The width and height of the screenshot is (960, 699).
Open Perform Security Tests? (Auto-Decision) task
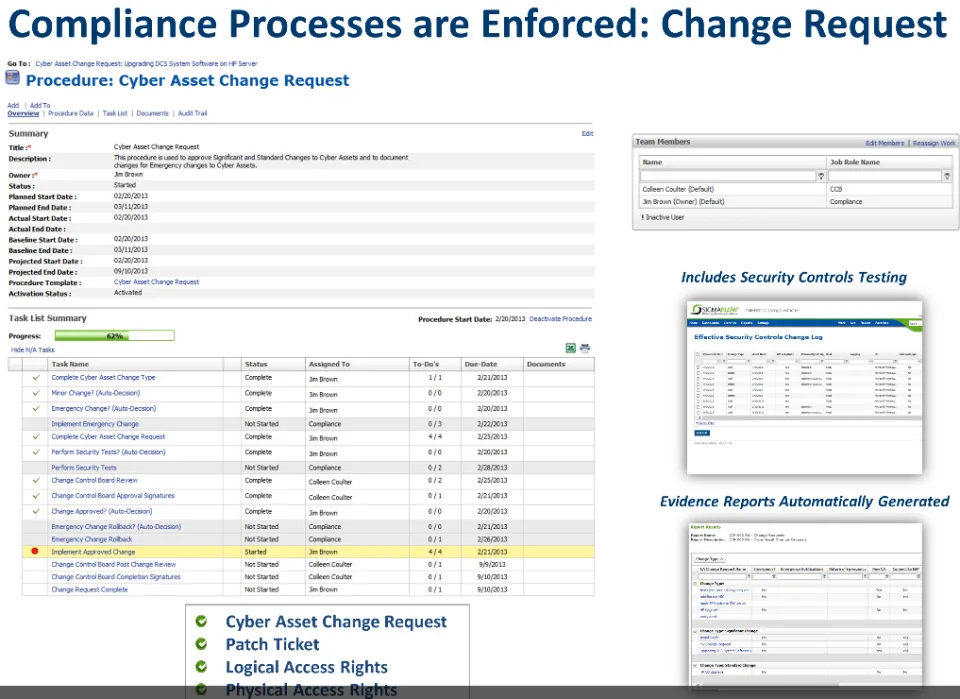(x=108, y=452)
